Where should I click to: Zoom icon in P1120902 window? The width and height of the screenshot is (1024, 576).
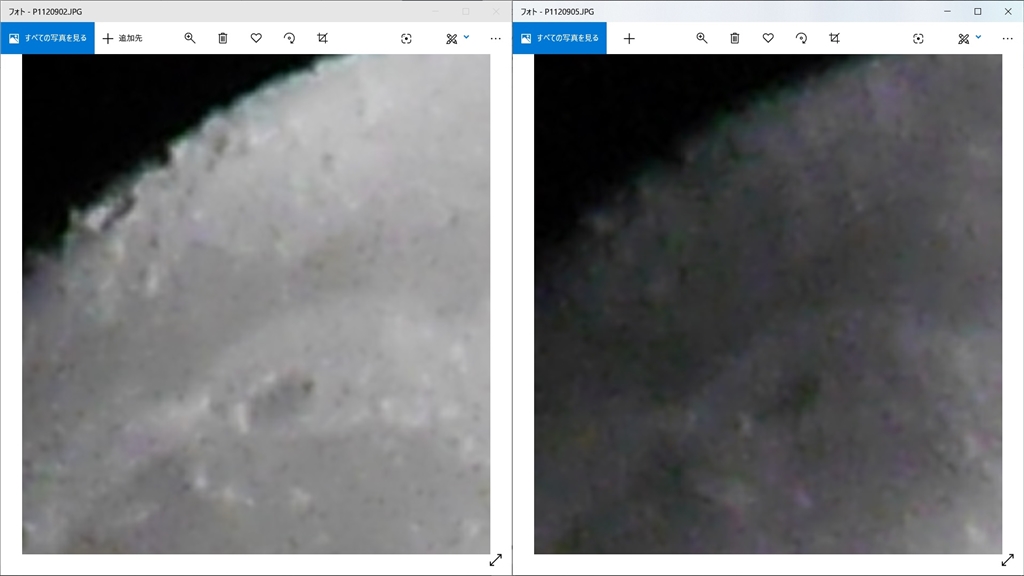pyautogui.click(x=189, y=38)
